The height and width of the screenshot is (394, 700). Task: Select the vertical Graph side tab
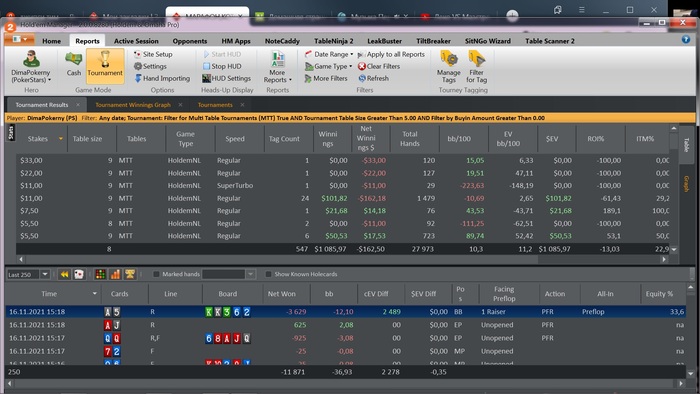coord(687,183)
